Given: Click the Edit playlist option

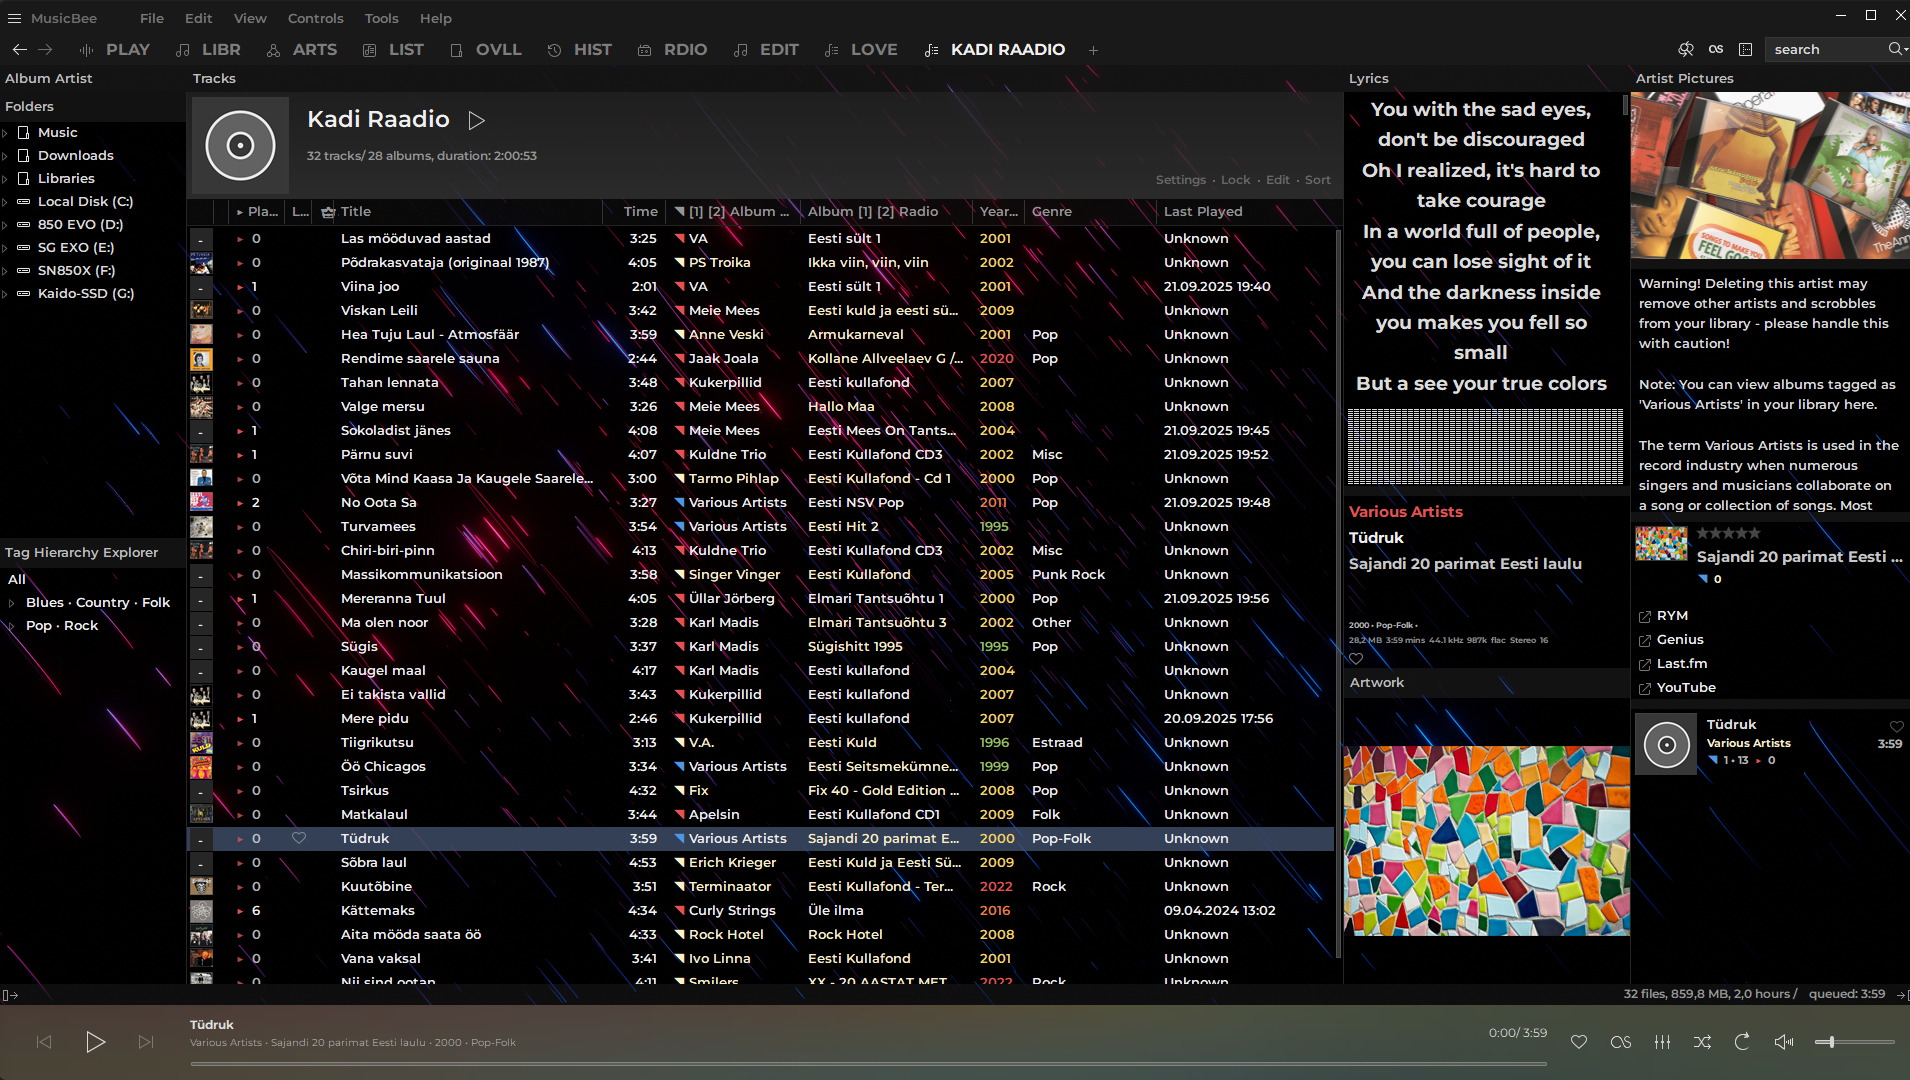Looking at the screenshot, I should coord(1277,180).
